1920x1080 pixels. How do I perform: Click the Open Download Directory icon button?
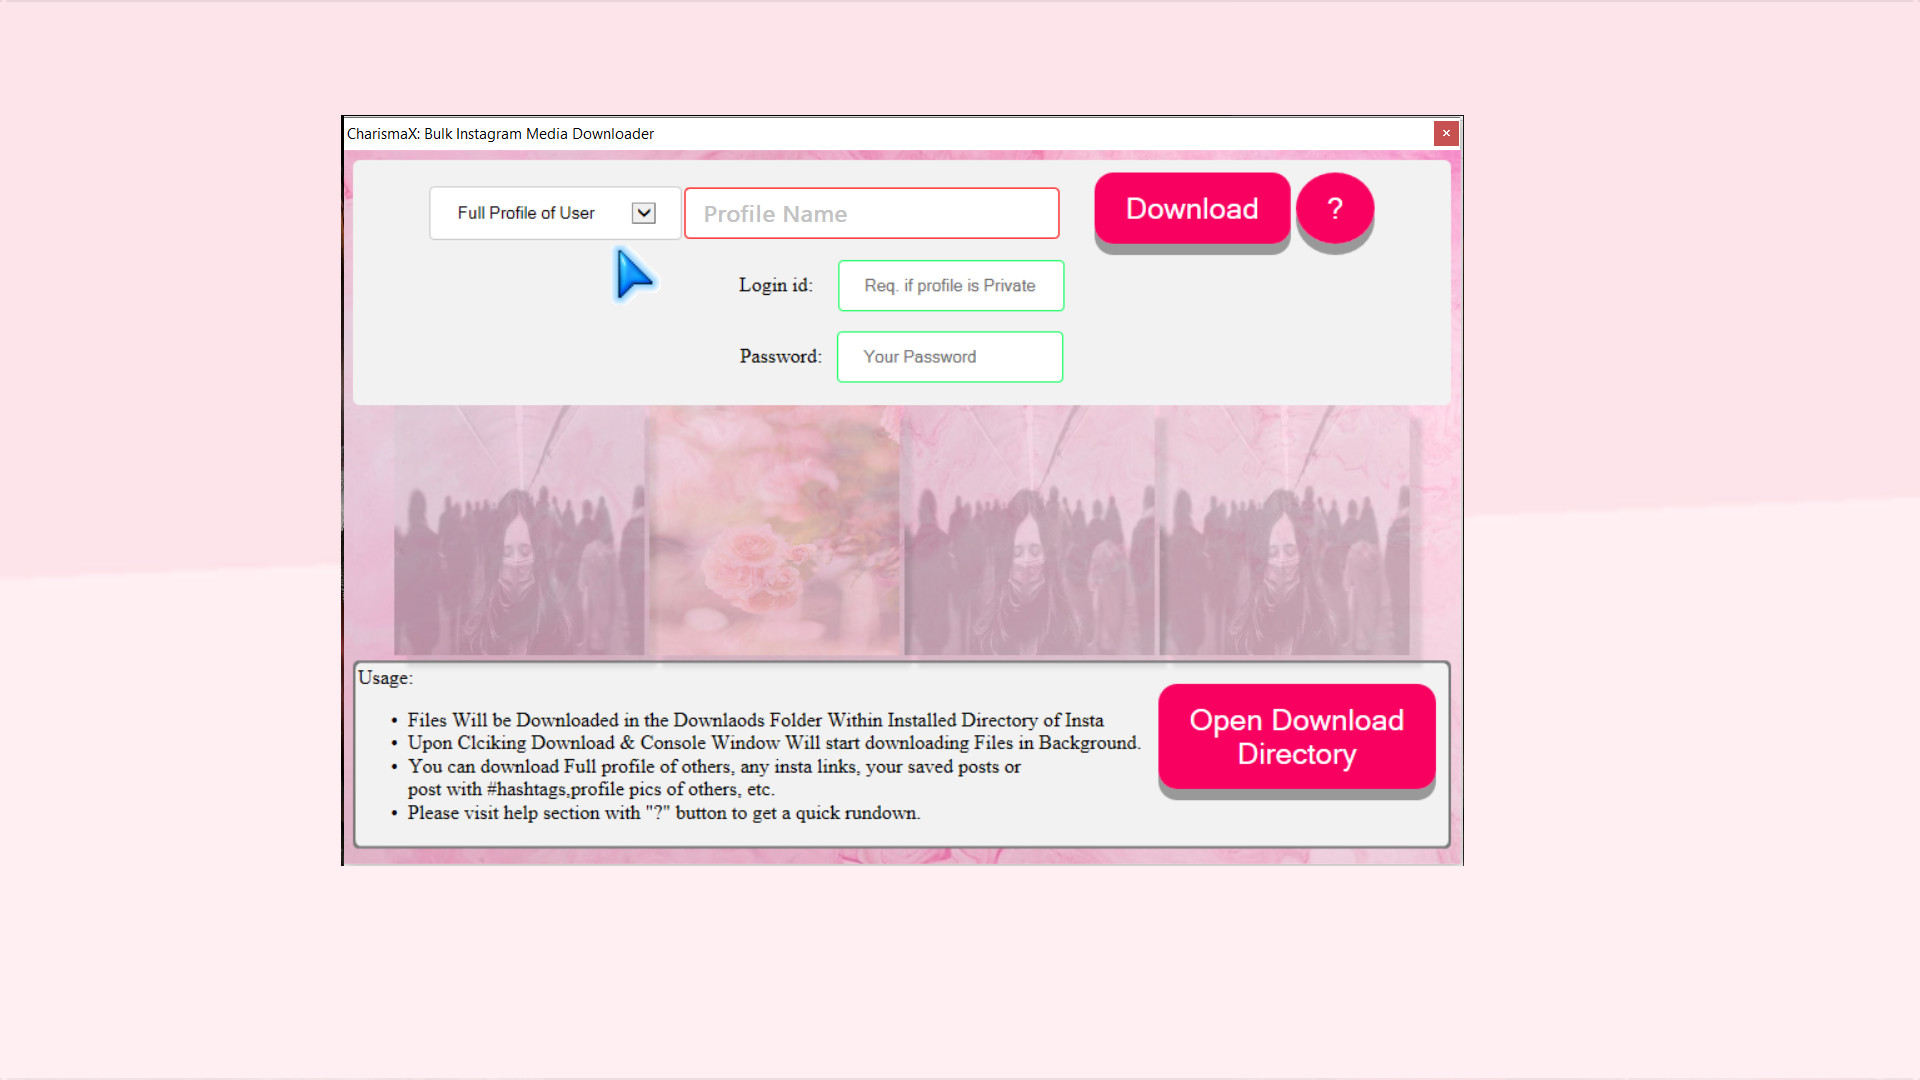pyautogui.click(x=1296, y=737)
